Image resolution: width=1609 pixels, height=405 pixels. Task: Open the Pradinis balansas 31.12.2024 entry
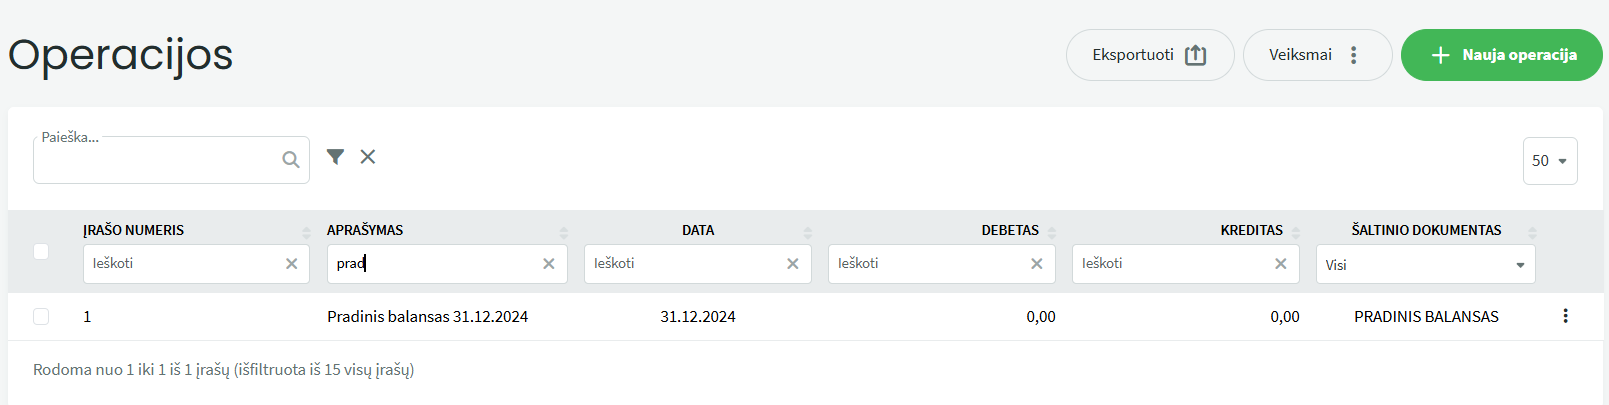[427, 317]
